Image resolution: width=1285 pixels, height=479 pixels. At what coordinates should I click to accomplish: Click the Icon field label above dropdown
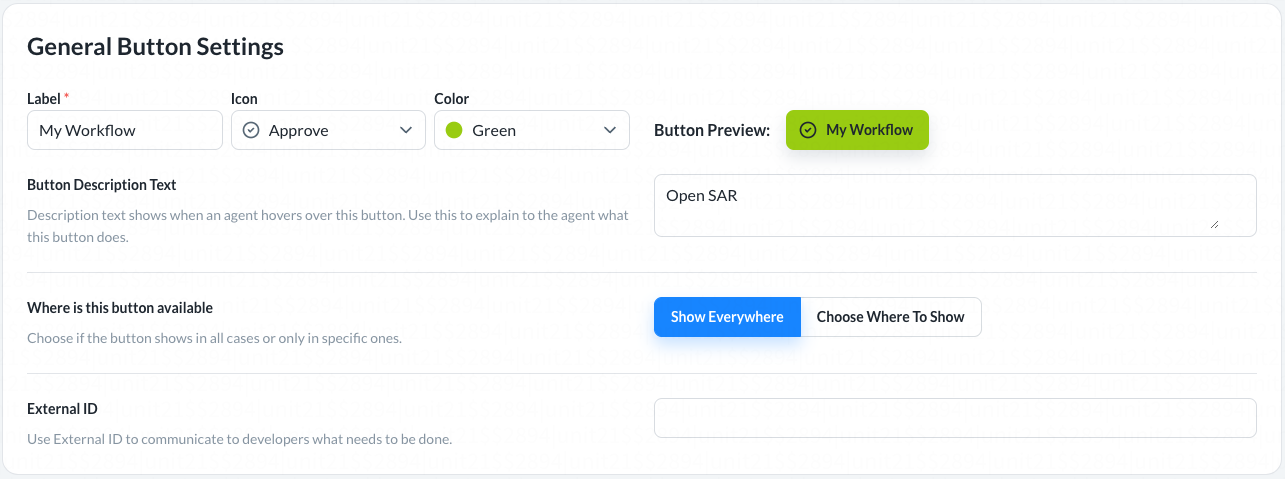tap(244, 98)
